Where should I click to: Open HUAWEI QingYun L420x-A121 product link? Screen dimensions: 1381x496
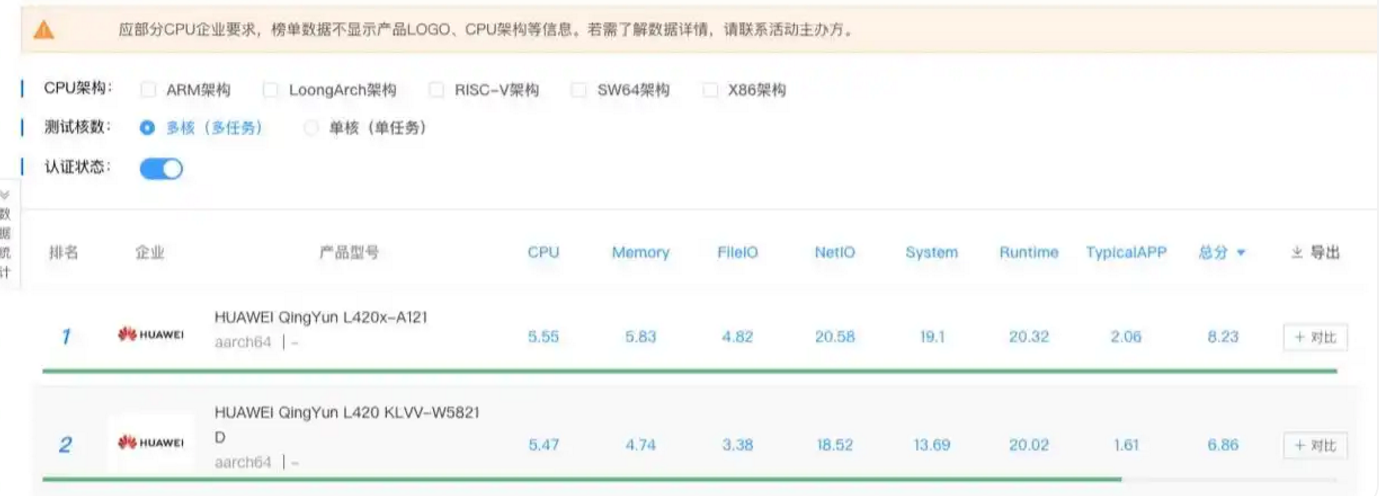coord(321,317)
